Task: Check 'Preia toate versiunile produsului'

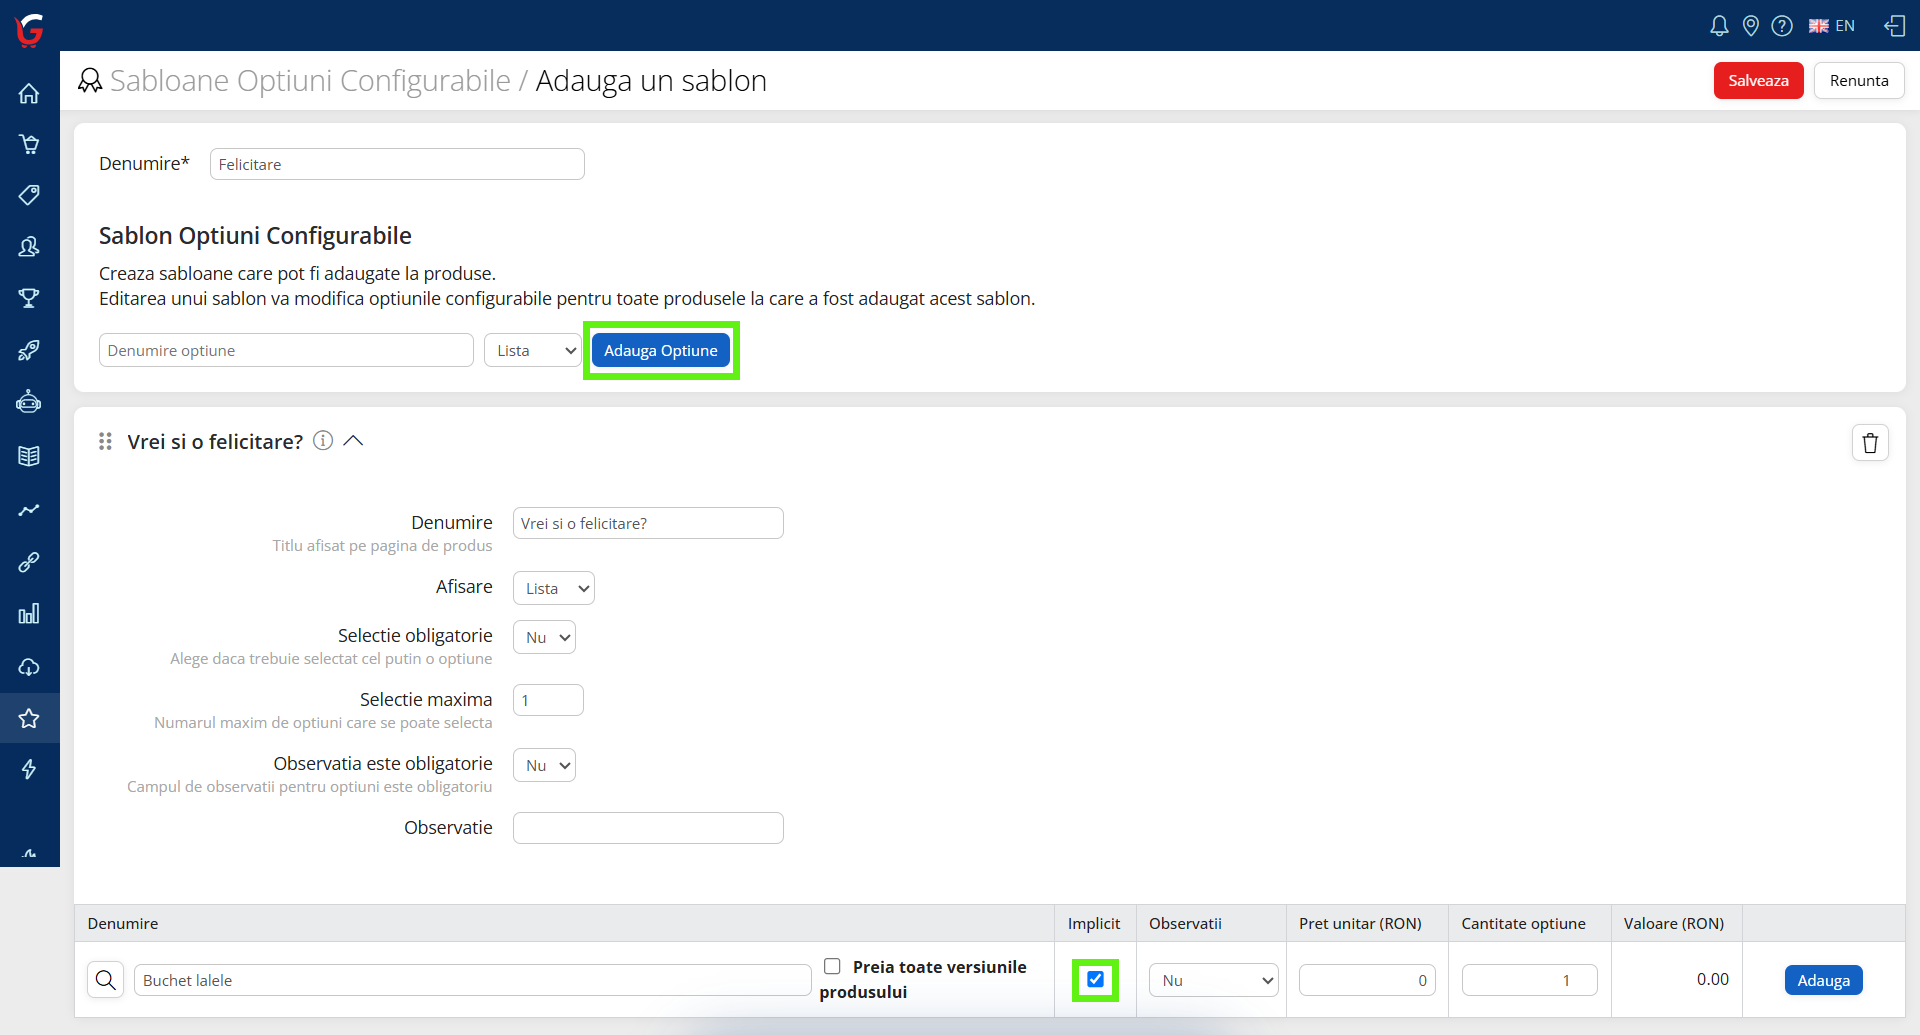Action: 832,966
